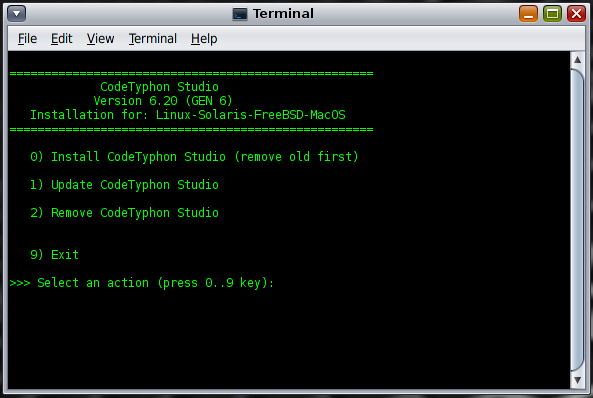Click the vertical scrollbar thumb

pos(577,220)
